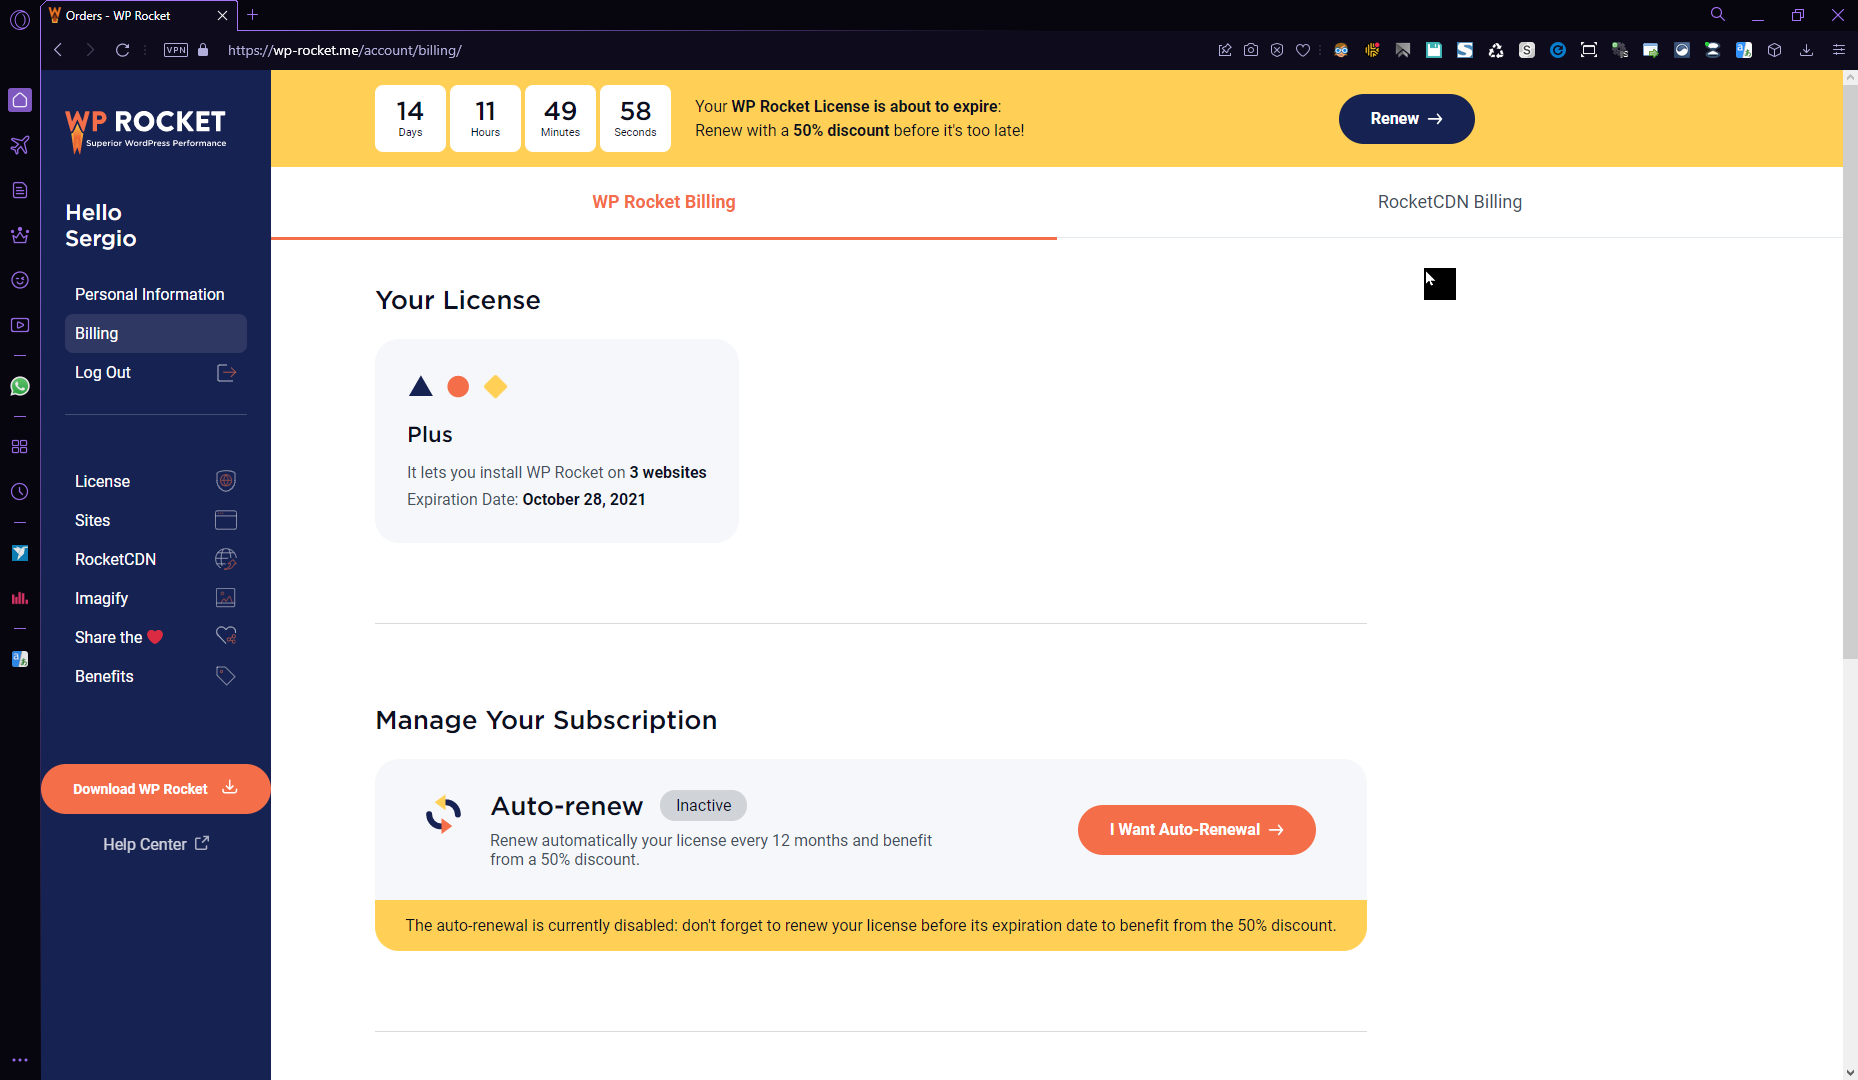Open the translate extension in the toolbar
The height and width of the screenshot is (1080, 1858).
(x=1744, y=50)
